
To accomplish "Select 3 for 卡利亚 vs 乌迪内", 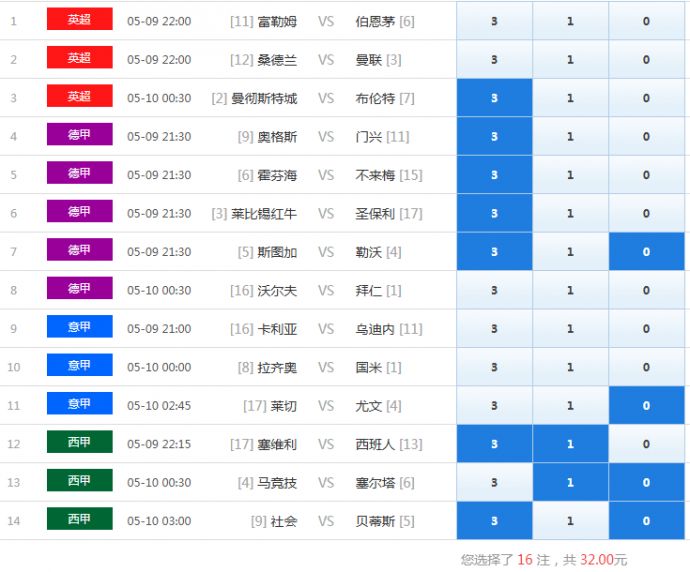I will 494,329.
